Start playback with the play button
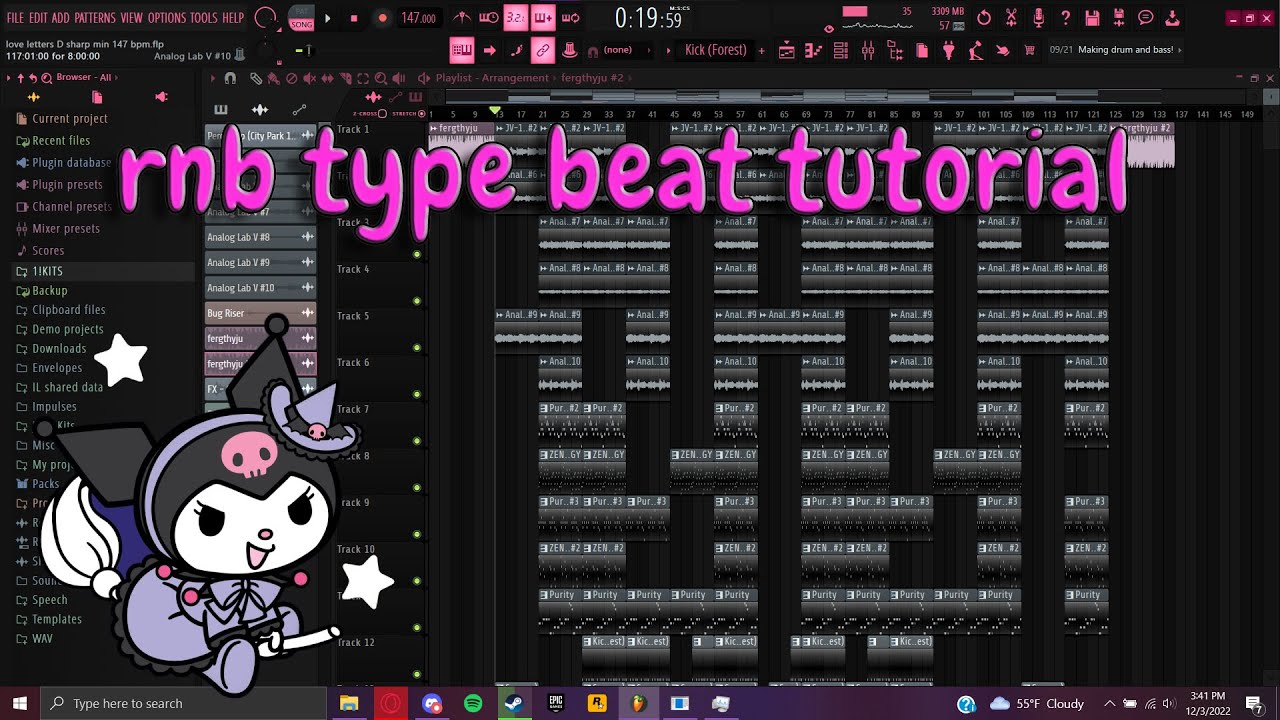Image resolution: width=1280 pixels, height=720 pixels. pyautogui.click(x=327, y=18)
